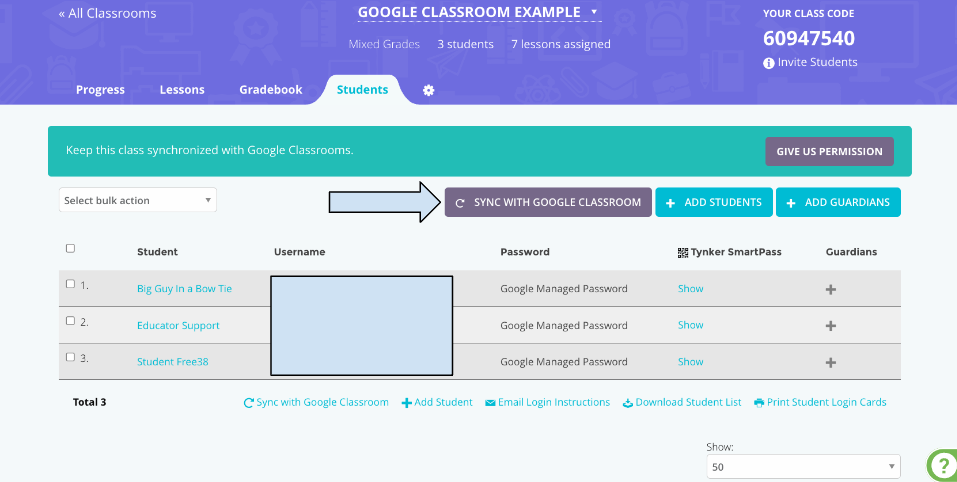Switch to the Gradebook tab

coord(270,90)
